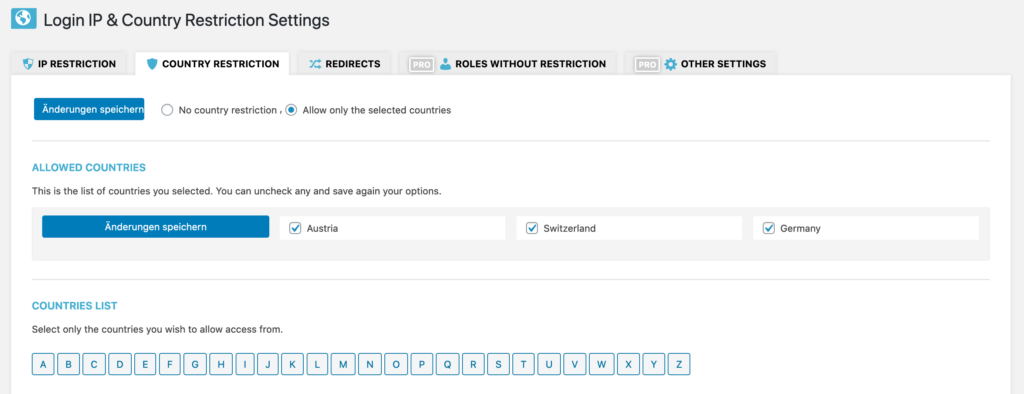The width and height of the screenshot is (1024, 394).
Task: Filter countries by letter E
Action: pyautogui.click(x=145, y=365)
